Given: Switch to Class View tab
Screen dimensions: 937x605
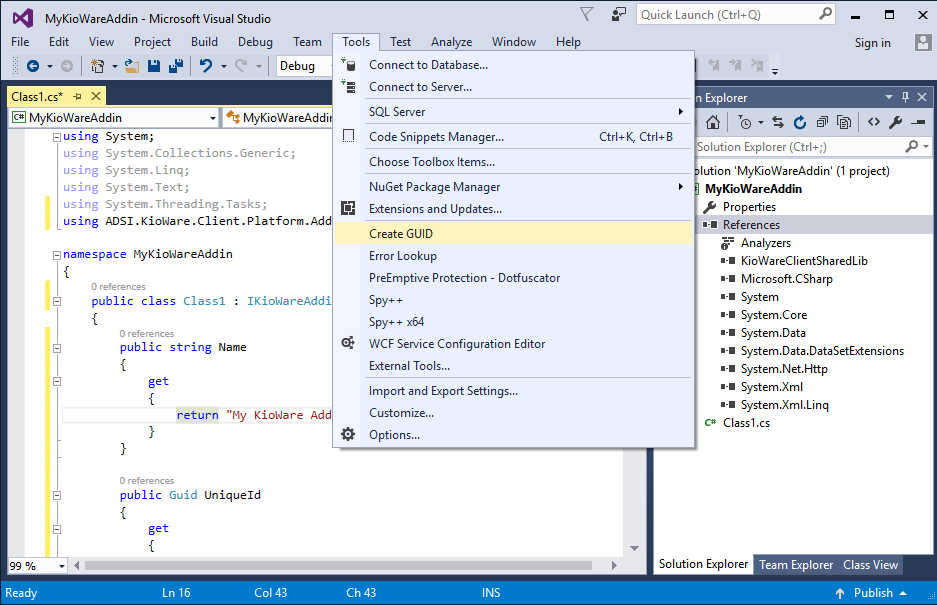Looking at the screenshot, I should (x=870, y=564).
